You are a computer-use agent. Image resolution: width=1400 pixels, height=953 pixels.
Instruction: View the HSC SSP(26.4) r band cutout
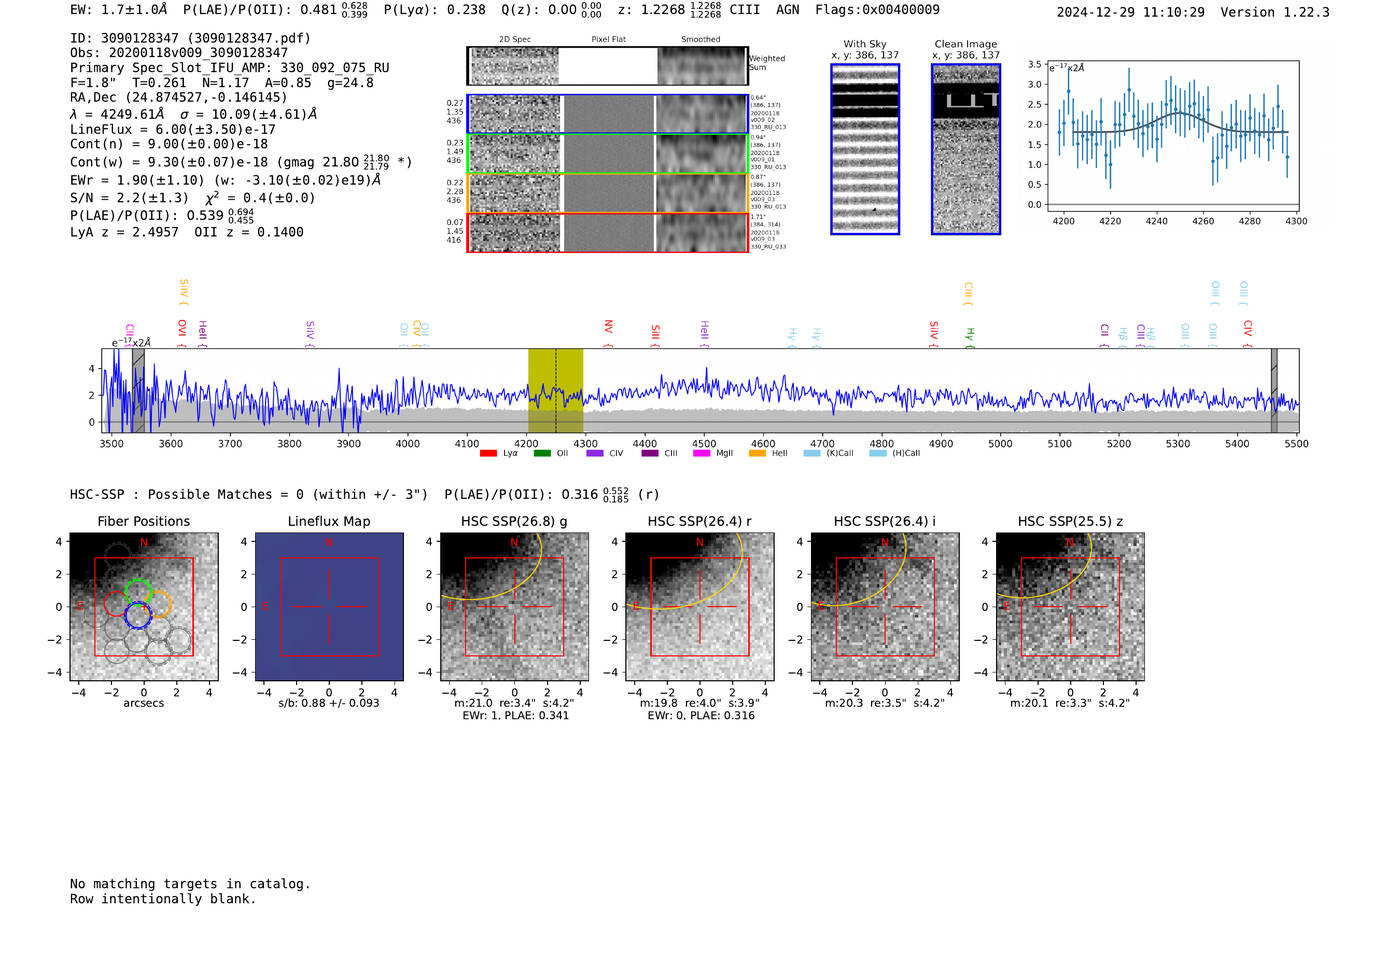click(699, 607)
